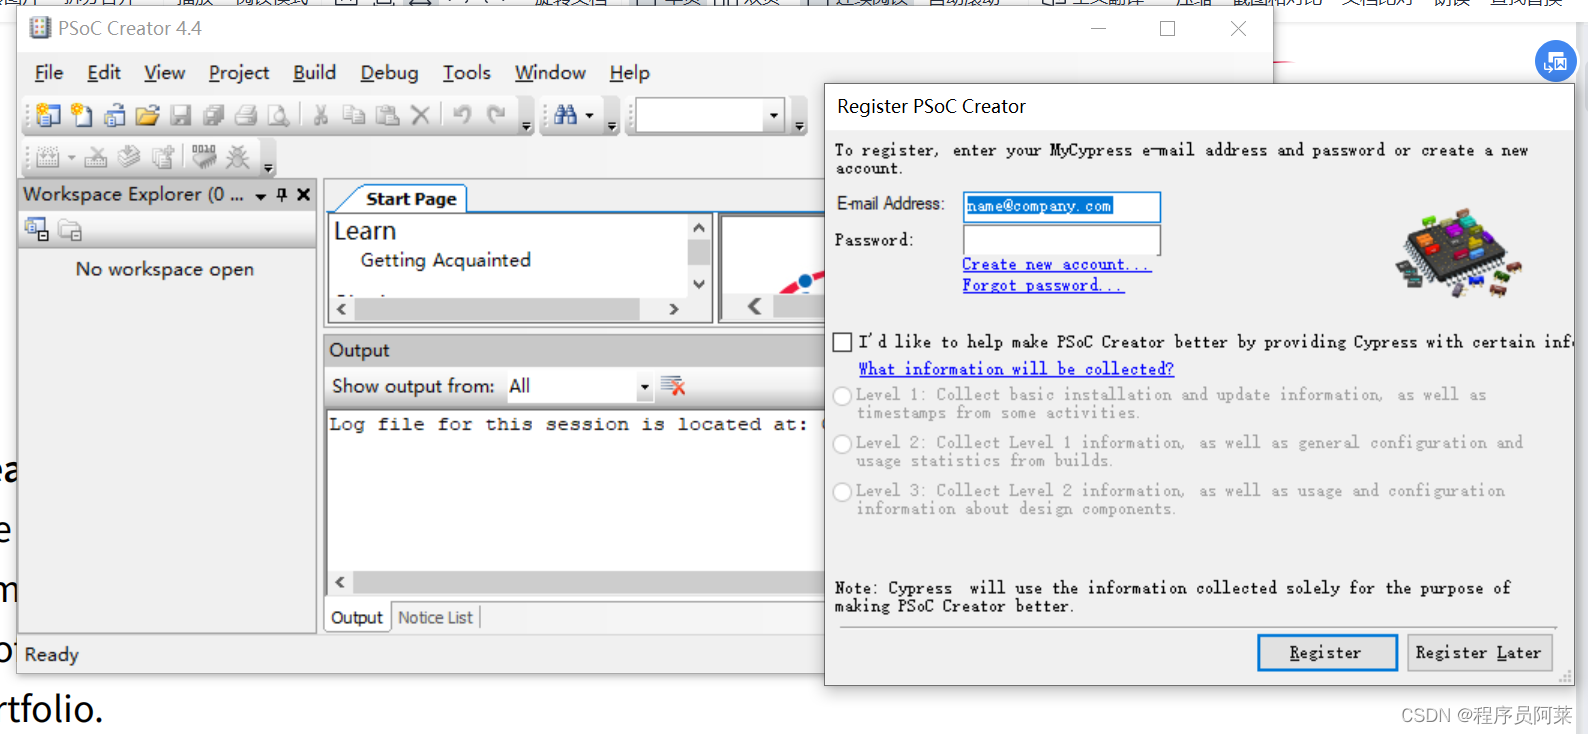Click the Open File folder icon

click(x=147, y=116)
